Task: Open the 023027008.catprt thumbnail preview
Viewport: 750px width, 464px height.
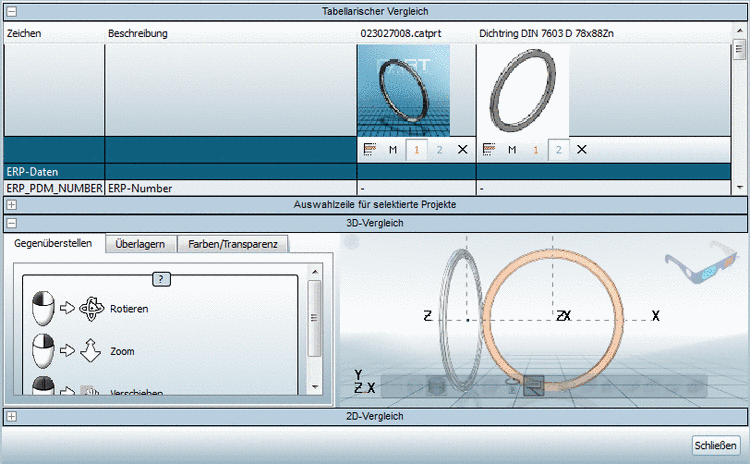Action: click(x=403, y=90)
